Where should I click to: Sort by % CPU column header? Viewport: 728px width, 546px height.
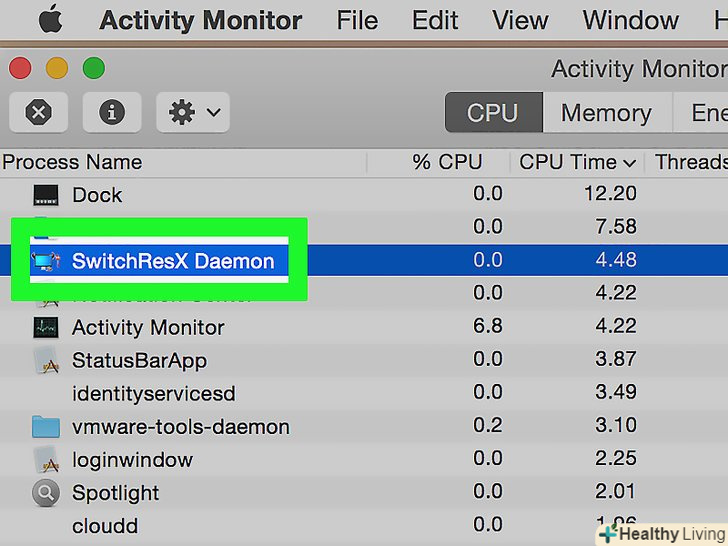pos(447,162)
